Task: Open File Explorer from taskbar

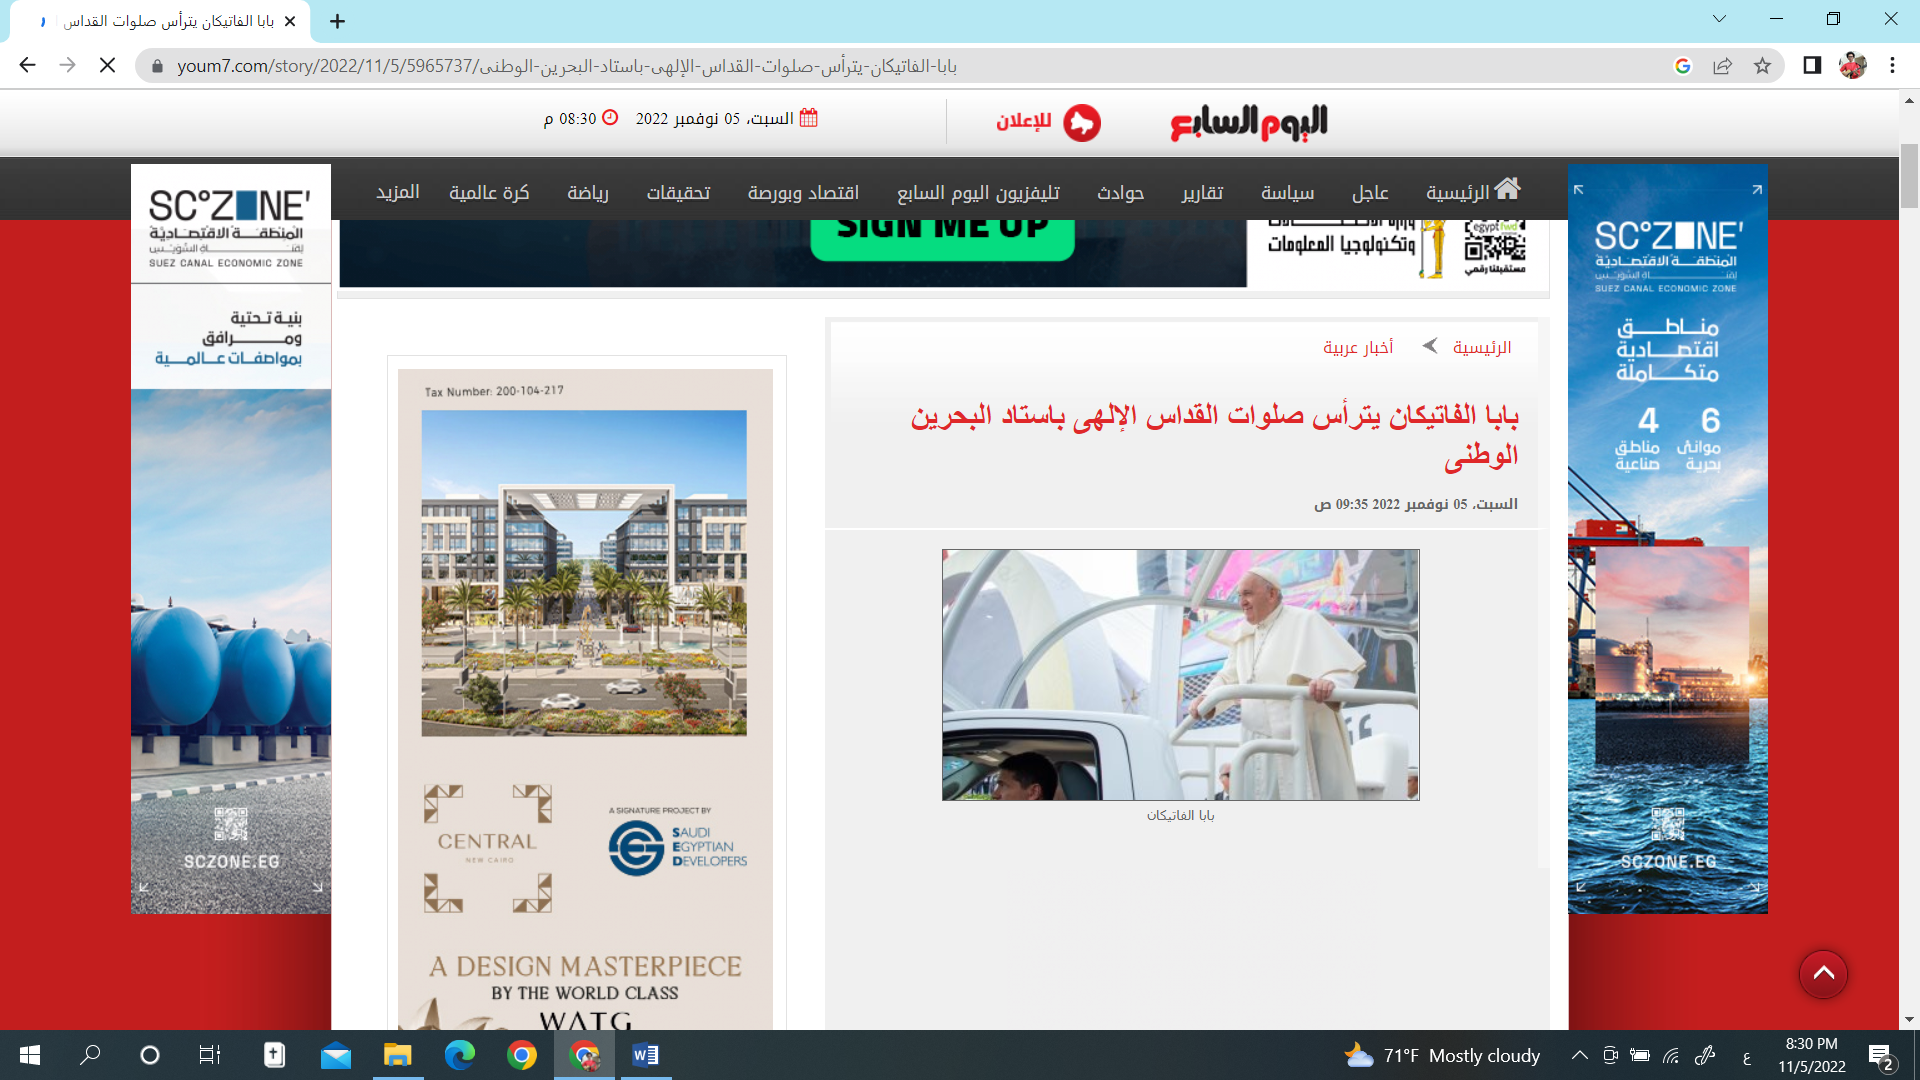Action: (x=398, y=1055)
